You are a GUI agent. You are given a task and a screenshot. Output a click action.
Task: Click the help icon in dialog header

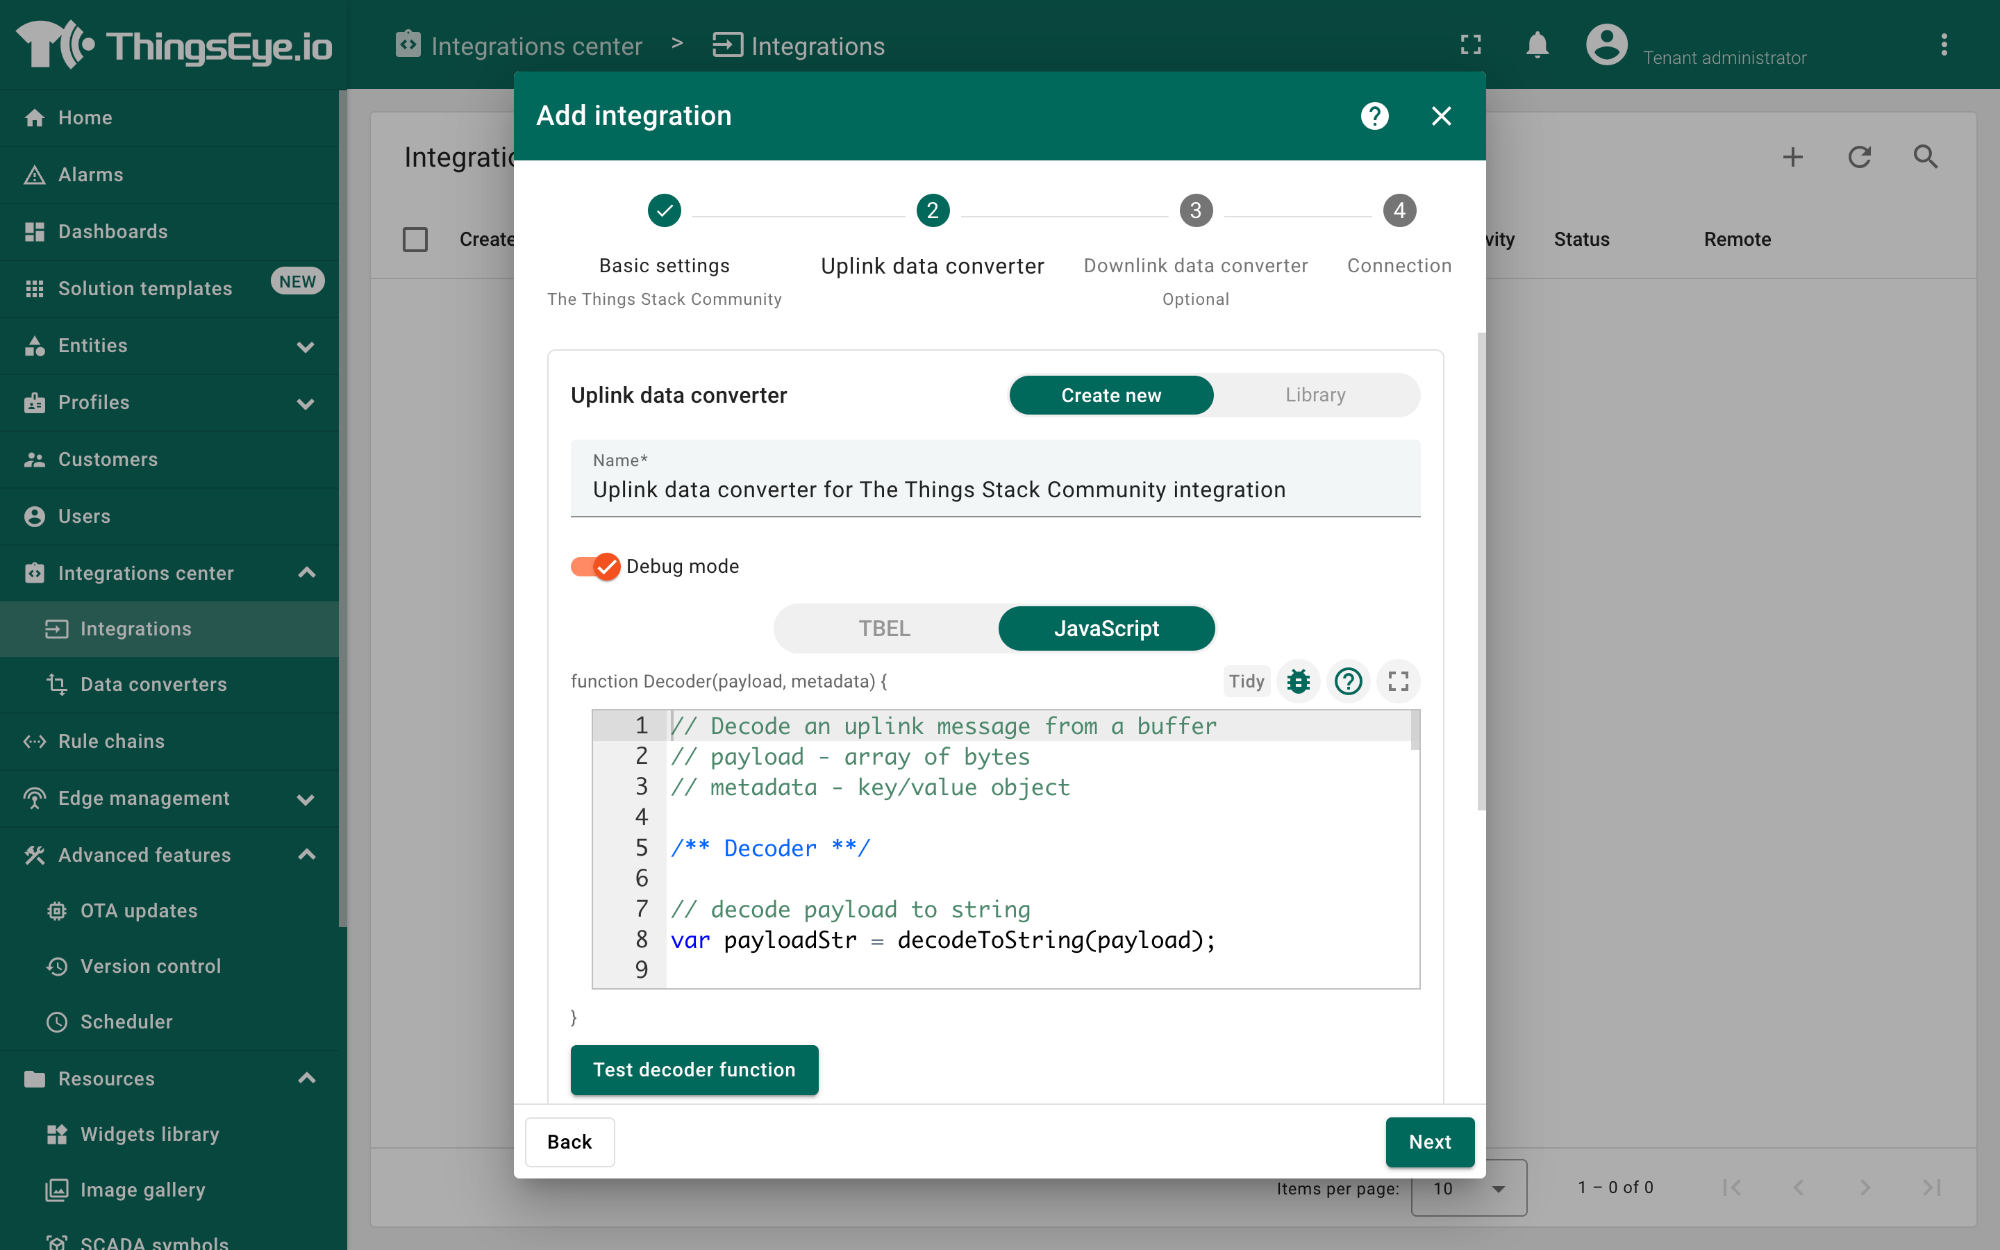[1375, 115]
